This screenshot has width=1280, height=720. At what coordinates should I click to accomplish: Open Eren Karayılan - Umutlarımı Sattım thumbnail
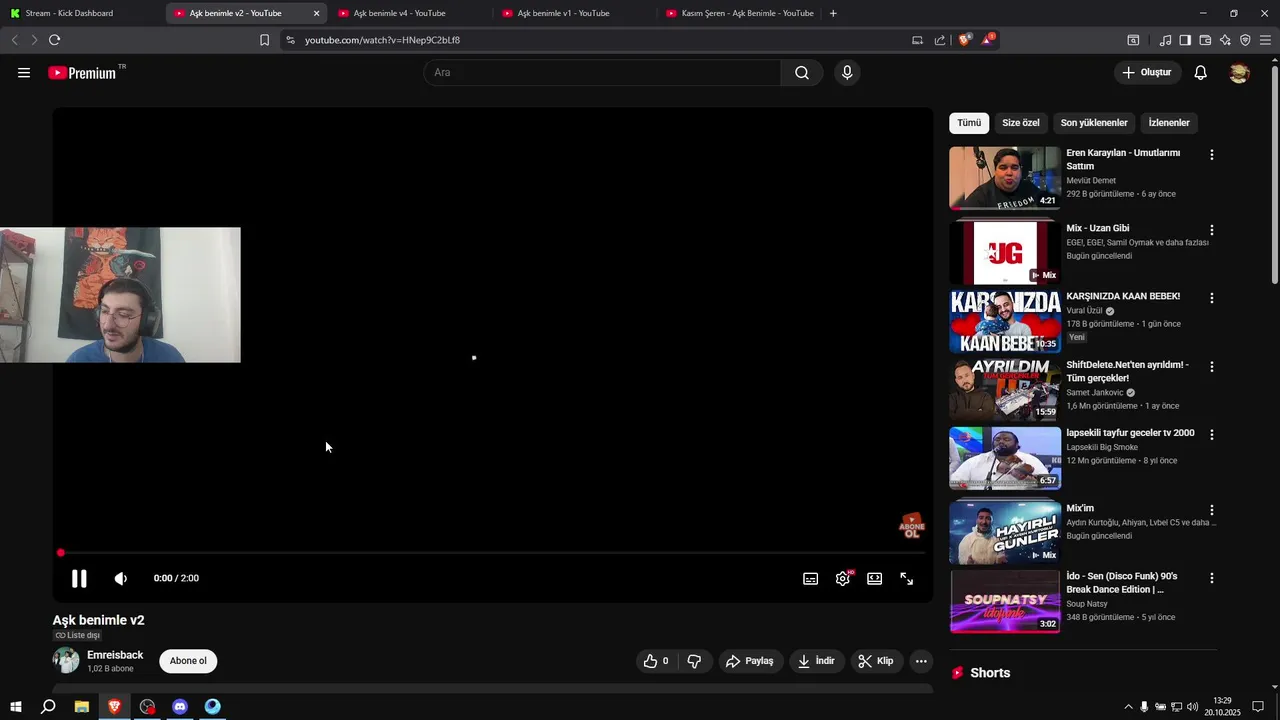pos(1005,178)
